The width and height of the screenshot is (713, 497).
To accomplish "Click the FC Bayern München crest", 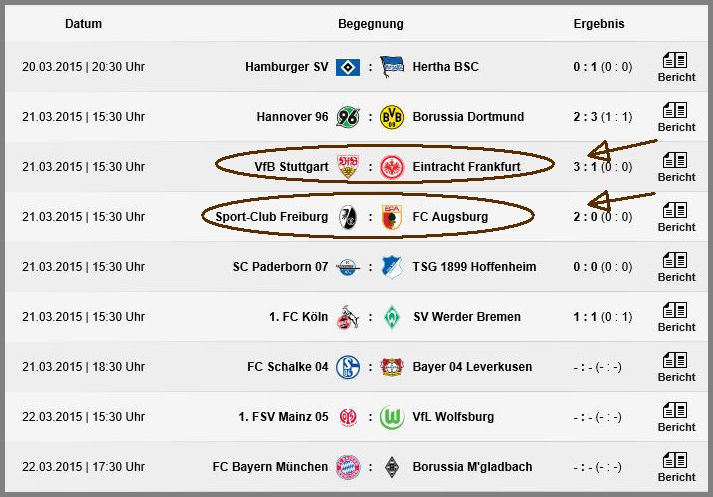I will tap(348, 467).
